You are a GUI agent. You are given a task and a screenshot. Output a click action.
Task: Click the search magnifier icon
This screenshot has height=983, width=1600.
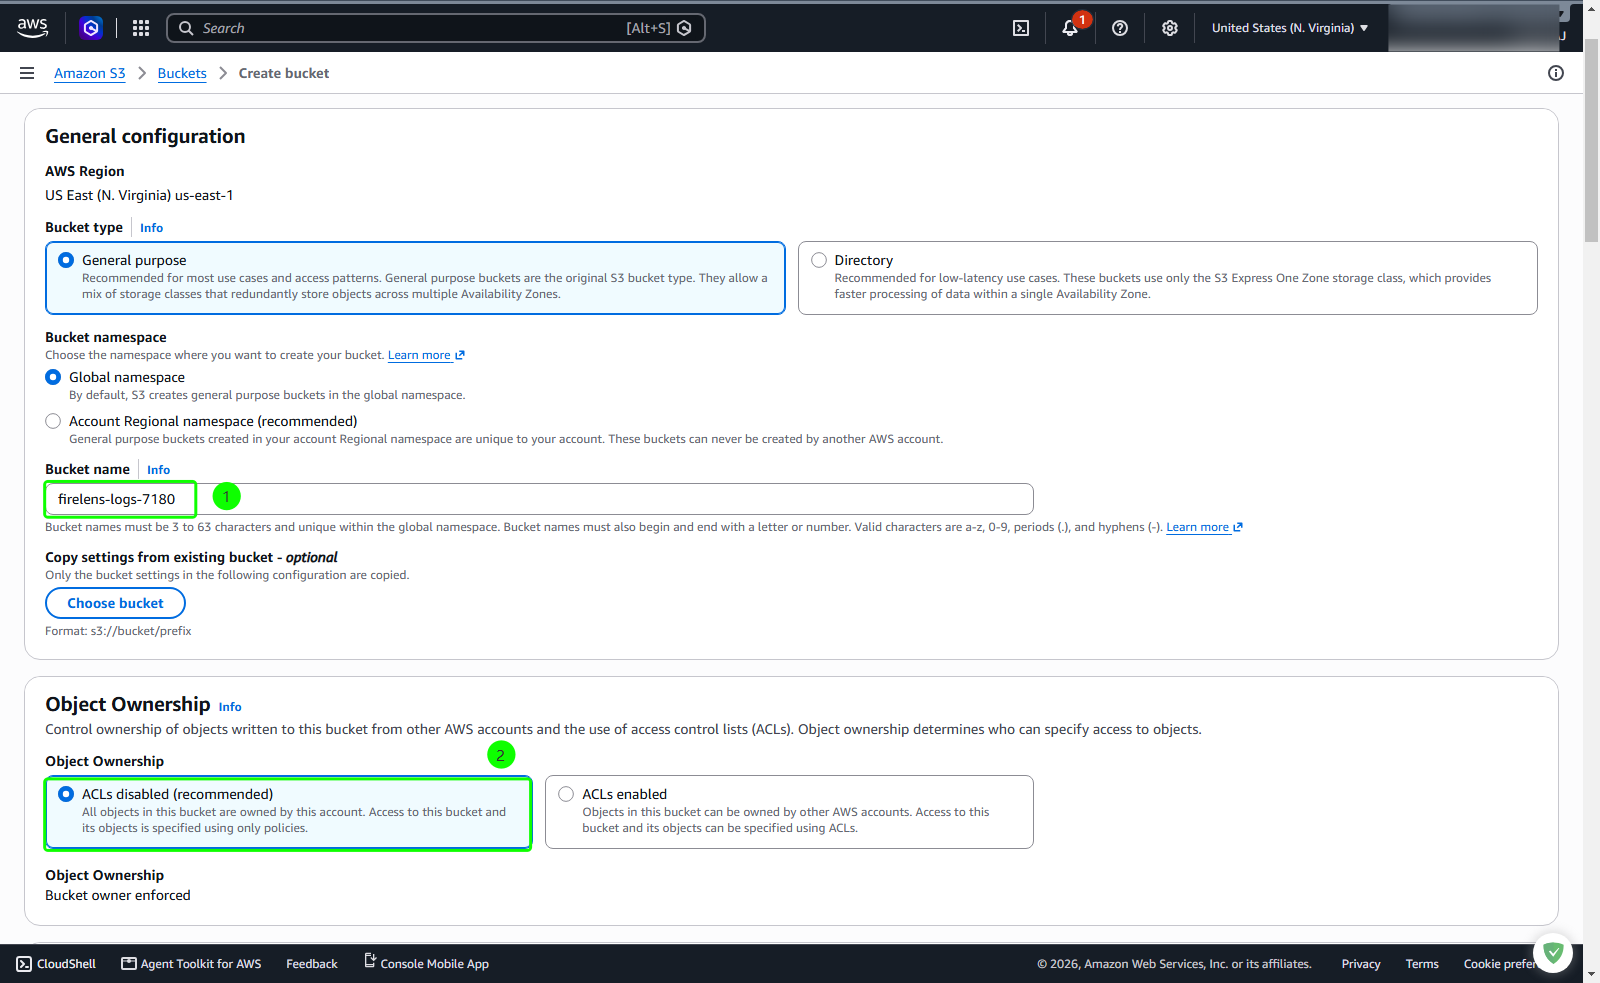click(186, 28)
